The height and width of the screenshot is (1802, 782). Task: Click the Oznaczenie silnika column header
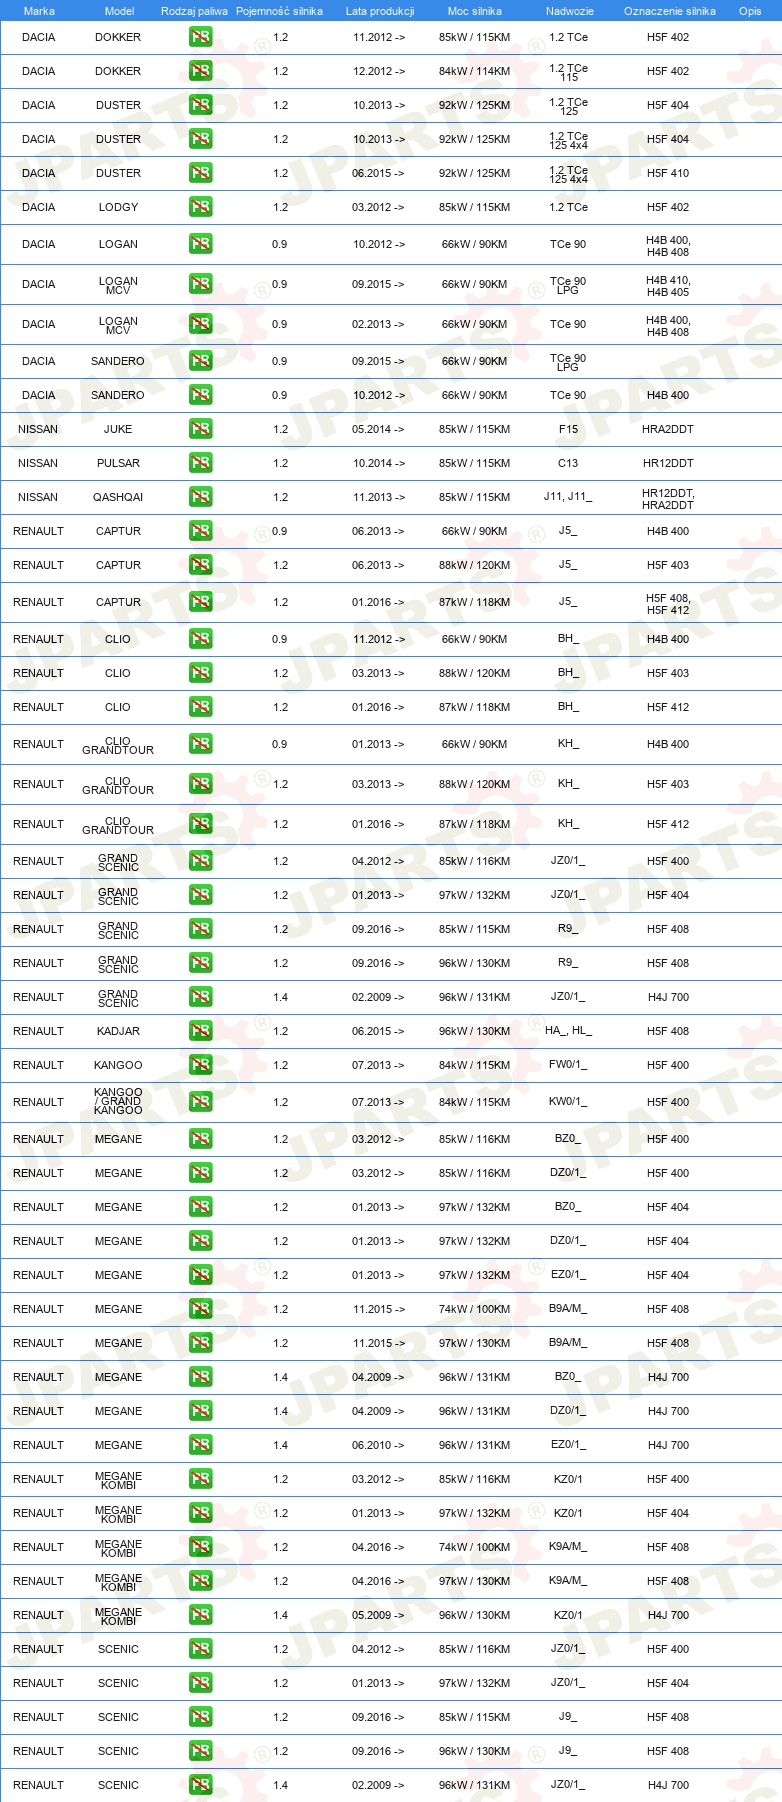pos(670,11)
